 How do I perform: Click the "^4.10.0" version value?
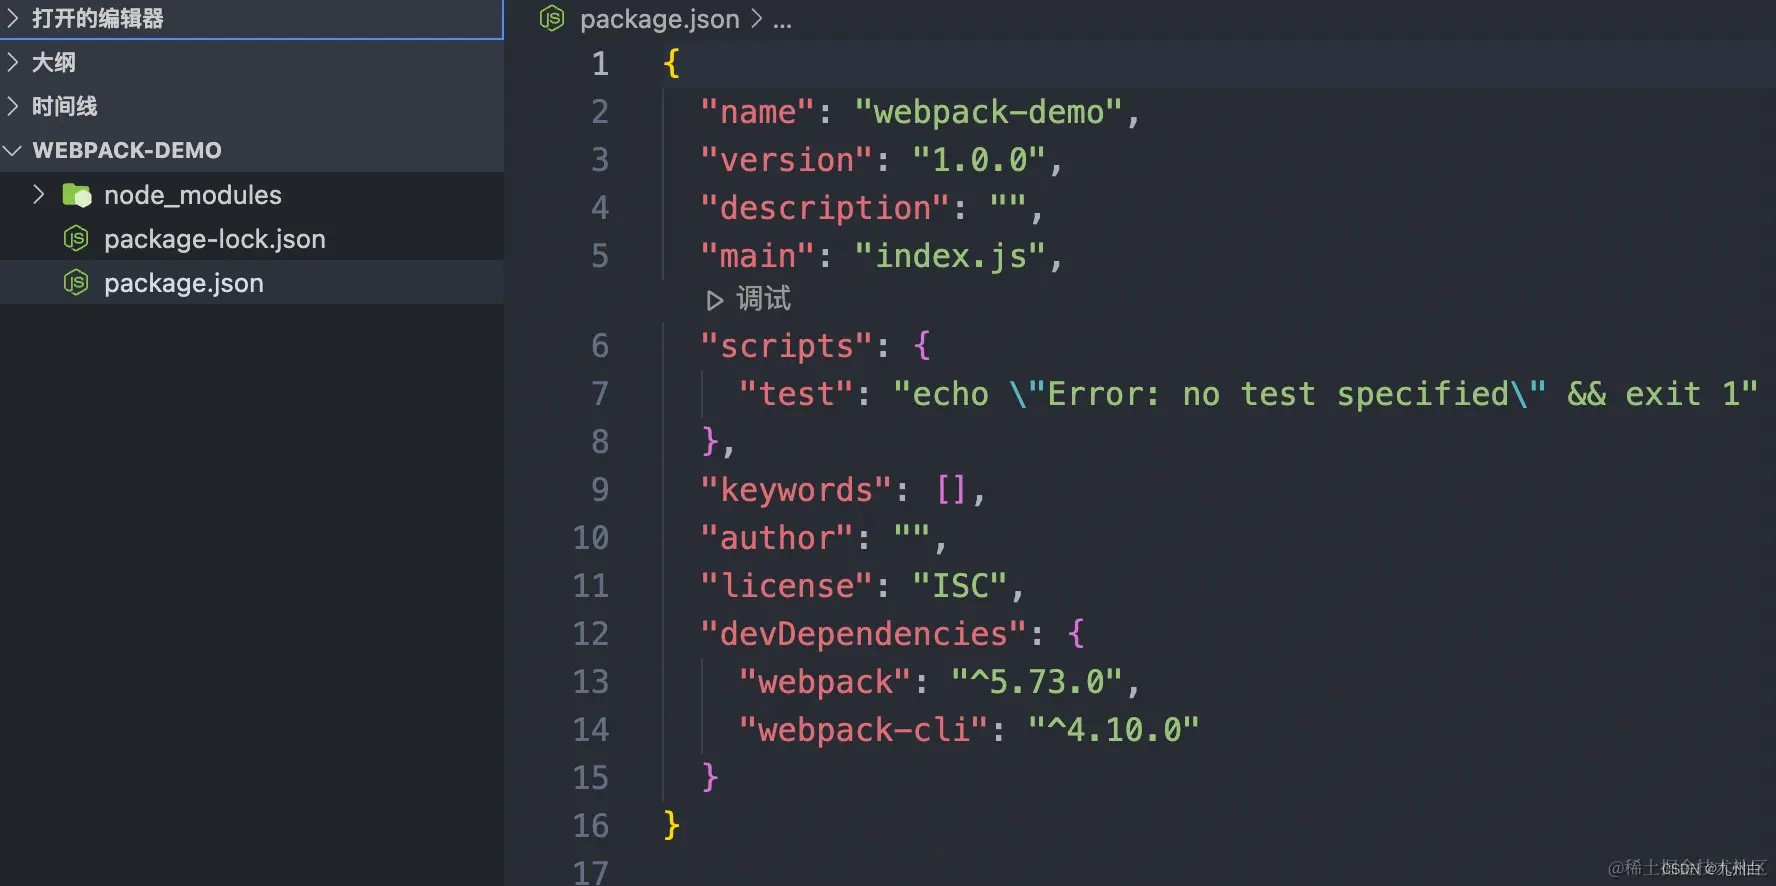point(1114,730)
